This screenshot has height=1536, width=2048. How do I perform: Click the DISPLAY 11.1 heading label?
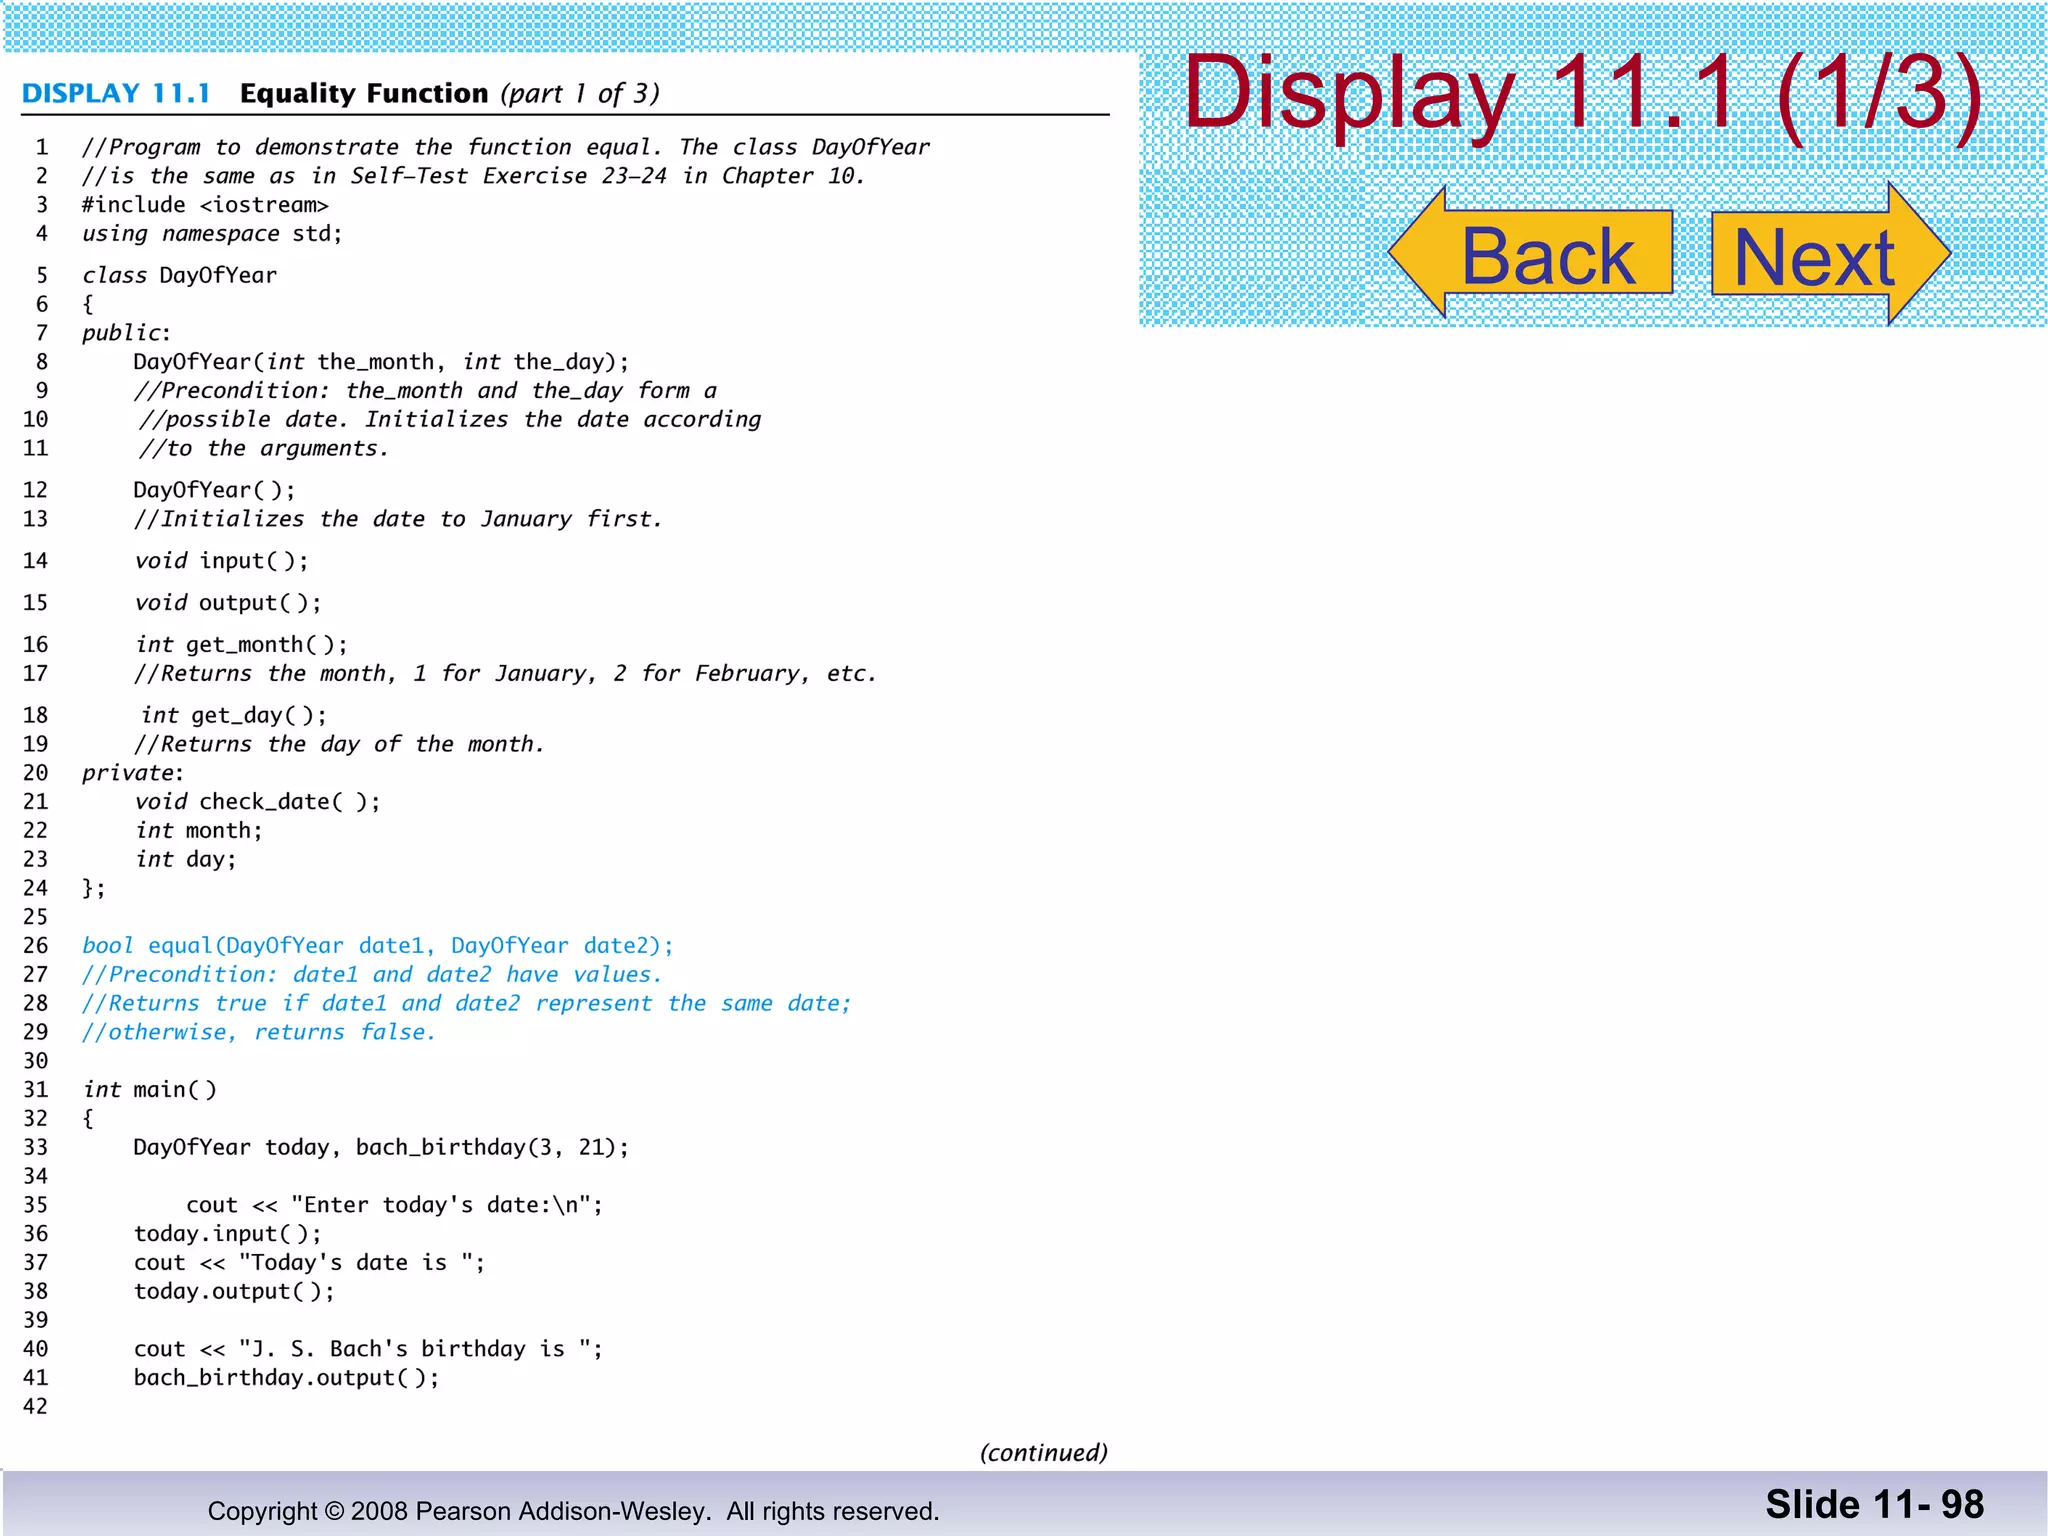click(116, 93)
